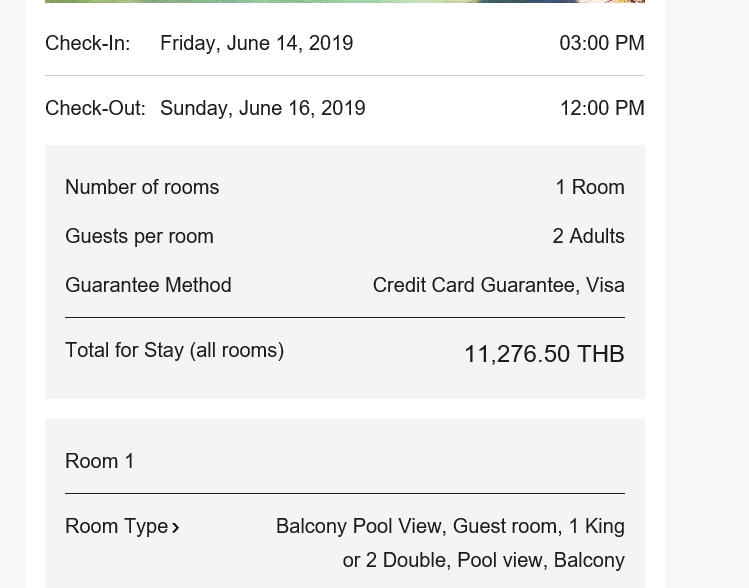Click Total for Stay (all rooms) label
The image size is (749, 588).
(x=174, y=350)
